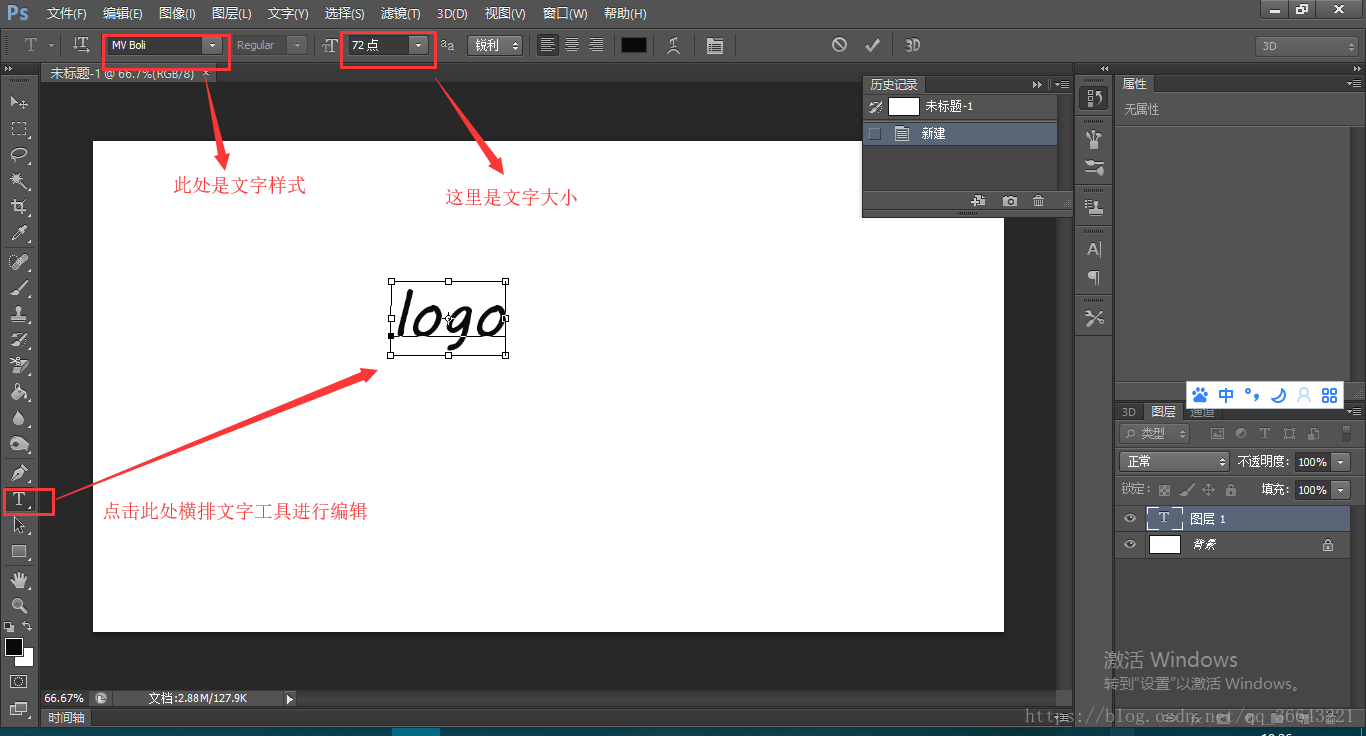Open the 滤镜(T) menu
The height and width of the screenshot is (736, 1366).
click(400, 14)
